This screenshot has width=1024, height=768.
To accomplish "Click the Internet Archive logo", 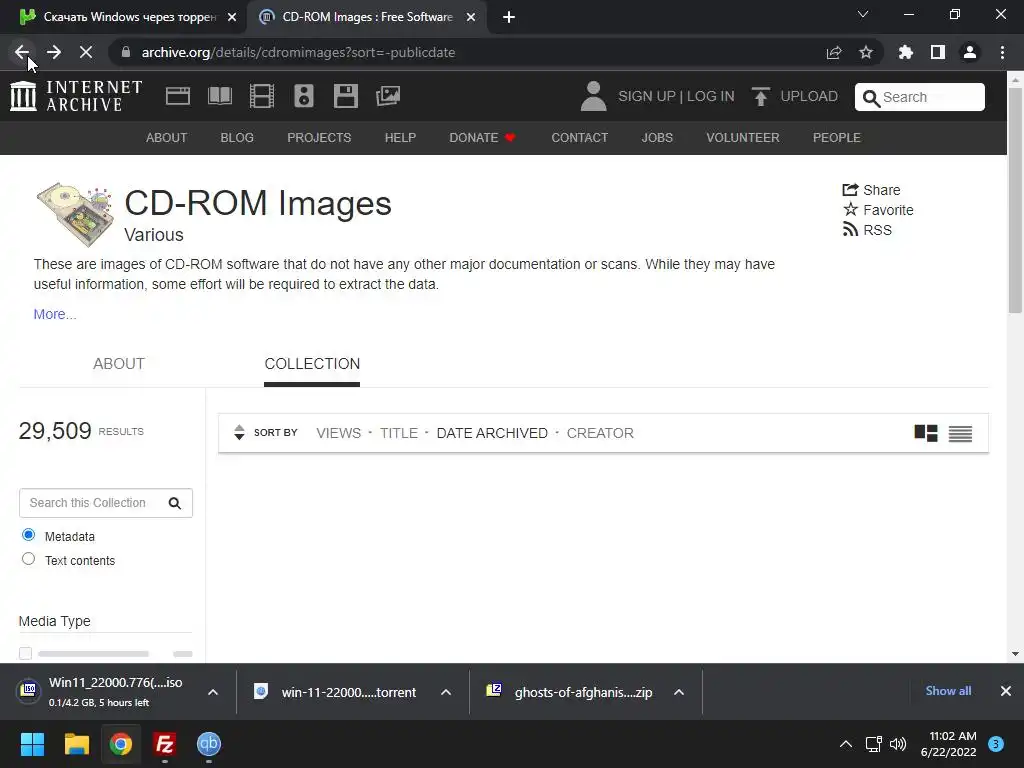I will click(x=76, y=96).
